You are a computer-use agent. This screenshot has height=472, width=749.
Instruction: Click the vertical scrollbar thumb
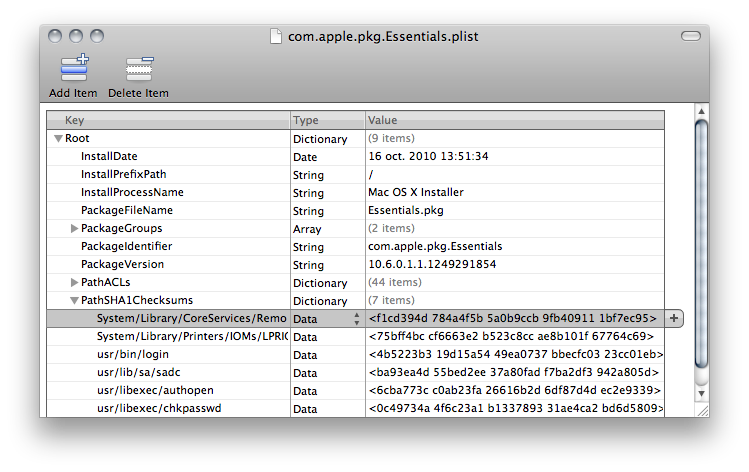[701, 240]
